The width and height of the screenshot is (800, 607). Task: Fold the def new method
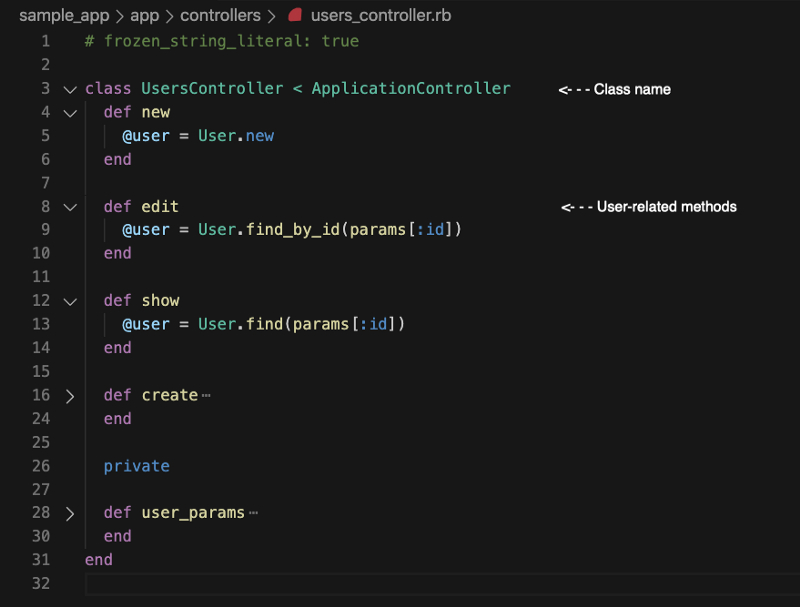pyautogui.click(x=69, y=113)
